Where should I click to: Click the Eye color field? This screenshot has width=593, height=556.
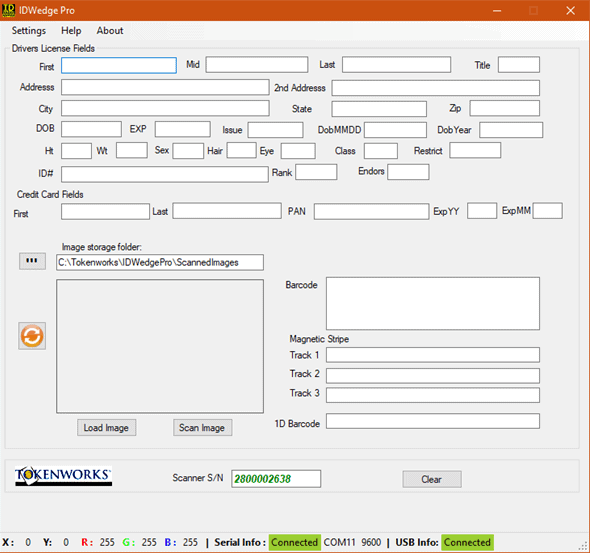click(298, 151)
